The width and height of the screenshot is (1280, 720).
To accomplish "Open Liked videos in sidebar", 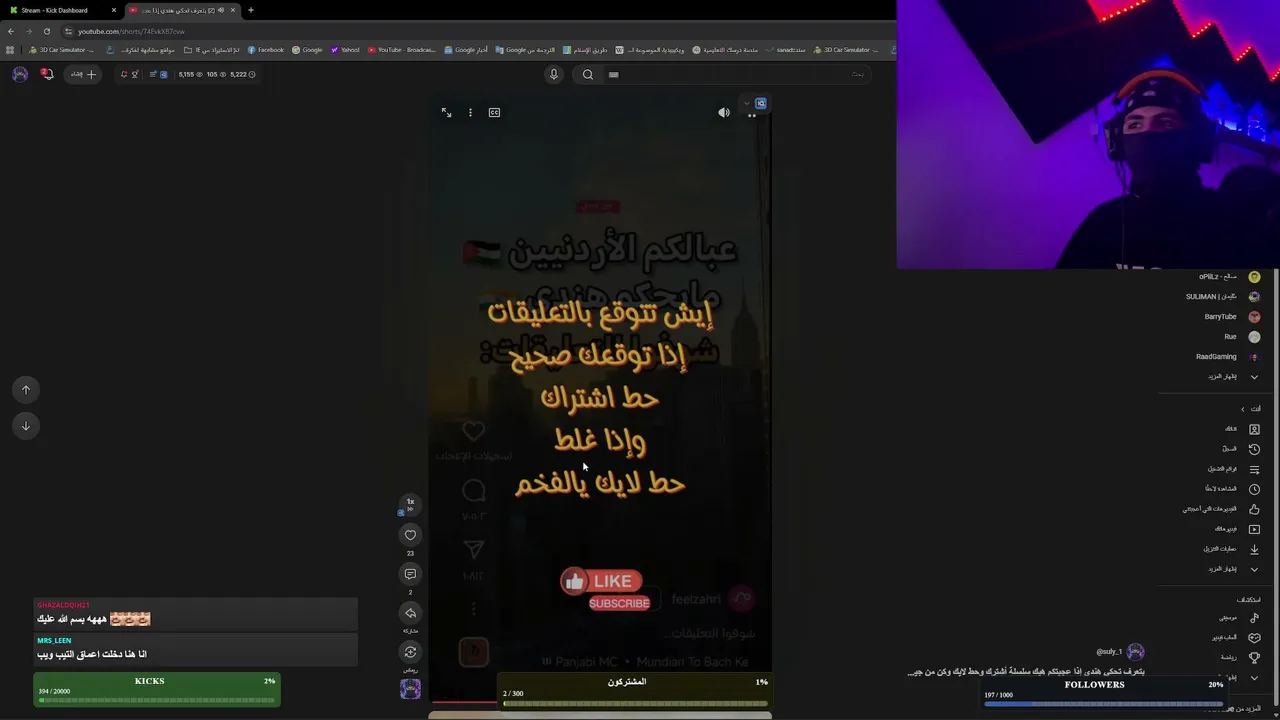I will coord(1221,509).
